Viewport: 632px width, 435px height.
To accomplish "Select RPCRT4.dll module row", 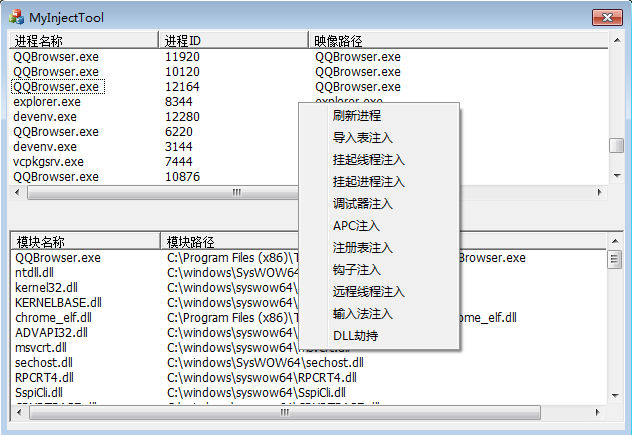I will (x=44, y=378).
